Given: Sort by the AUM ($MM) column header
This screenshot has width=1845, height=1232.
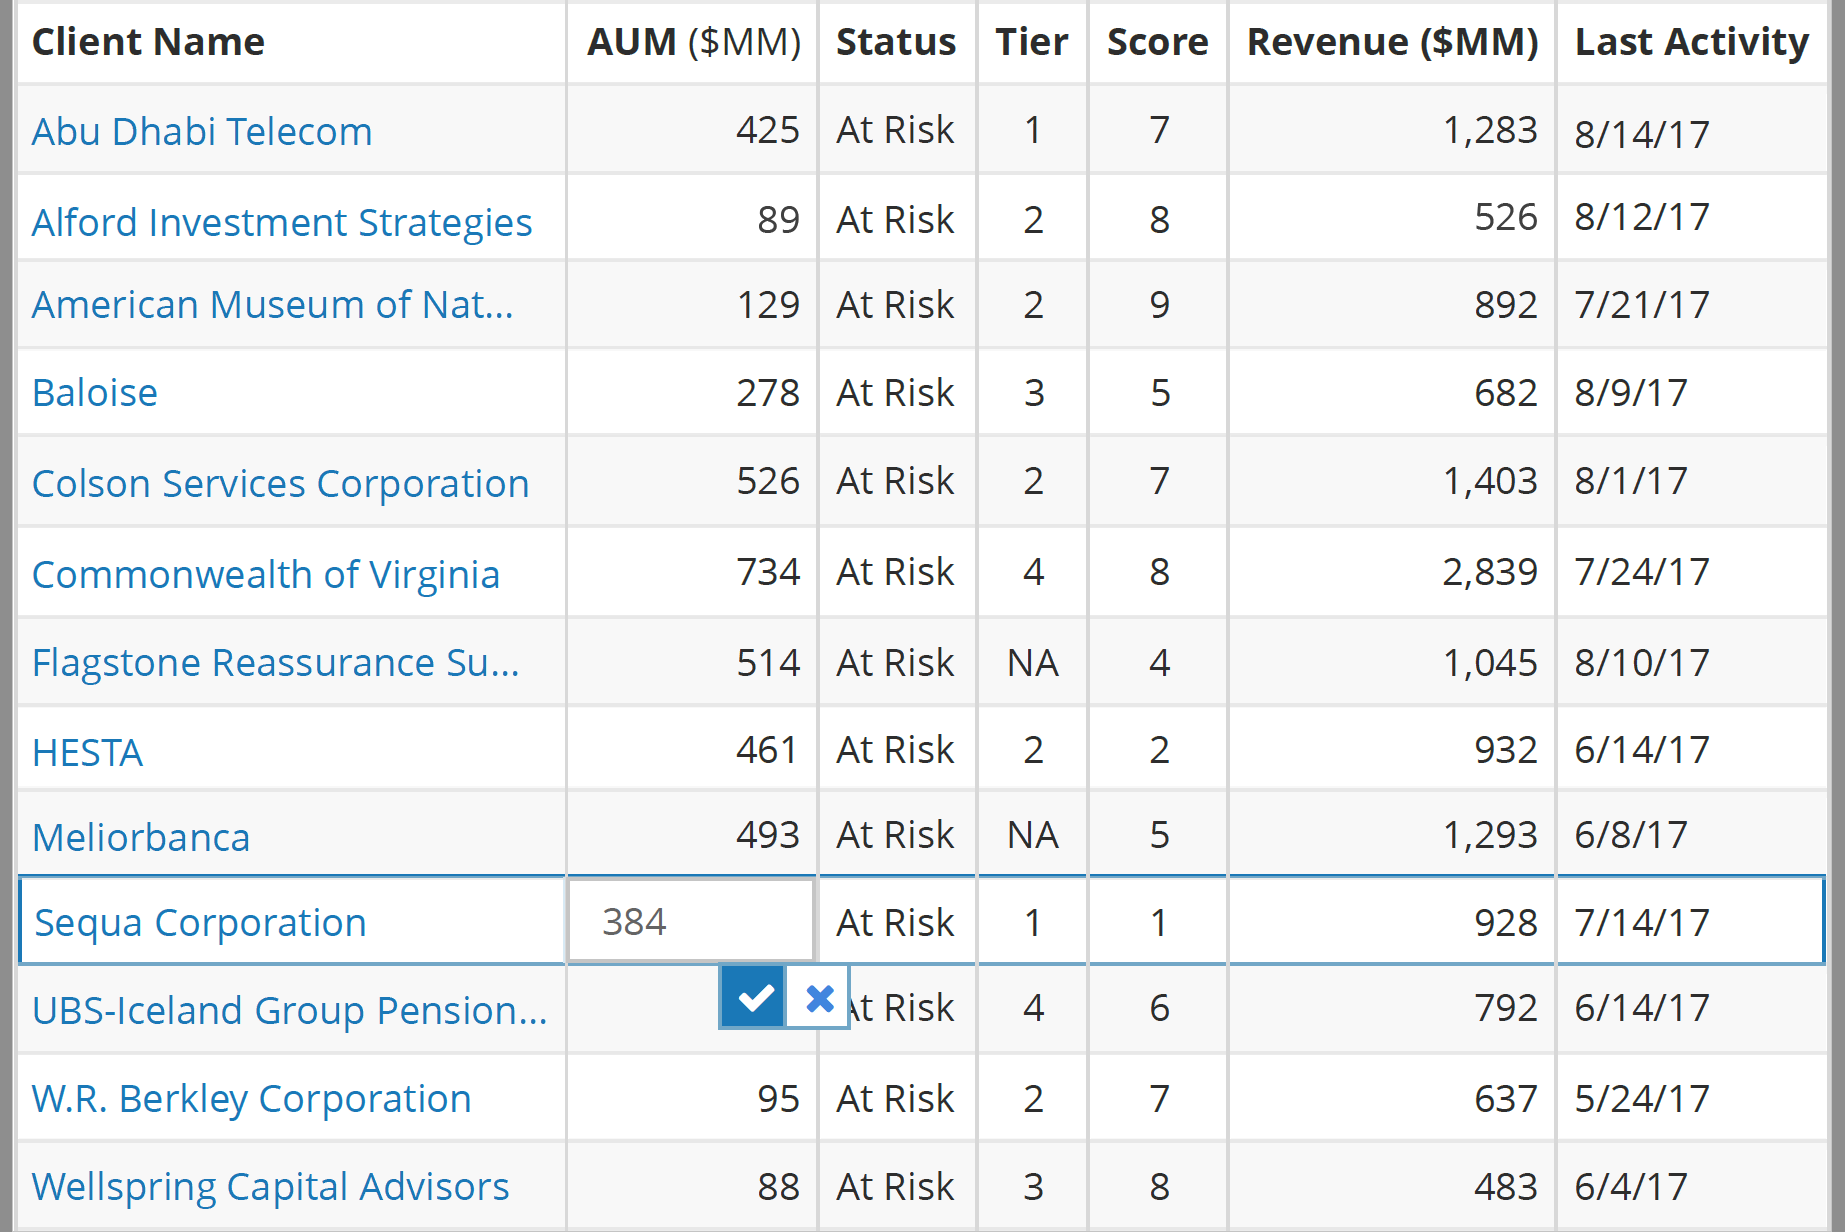Looking at the screenshot, I should pos(694,42).
